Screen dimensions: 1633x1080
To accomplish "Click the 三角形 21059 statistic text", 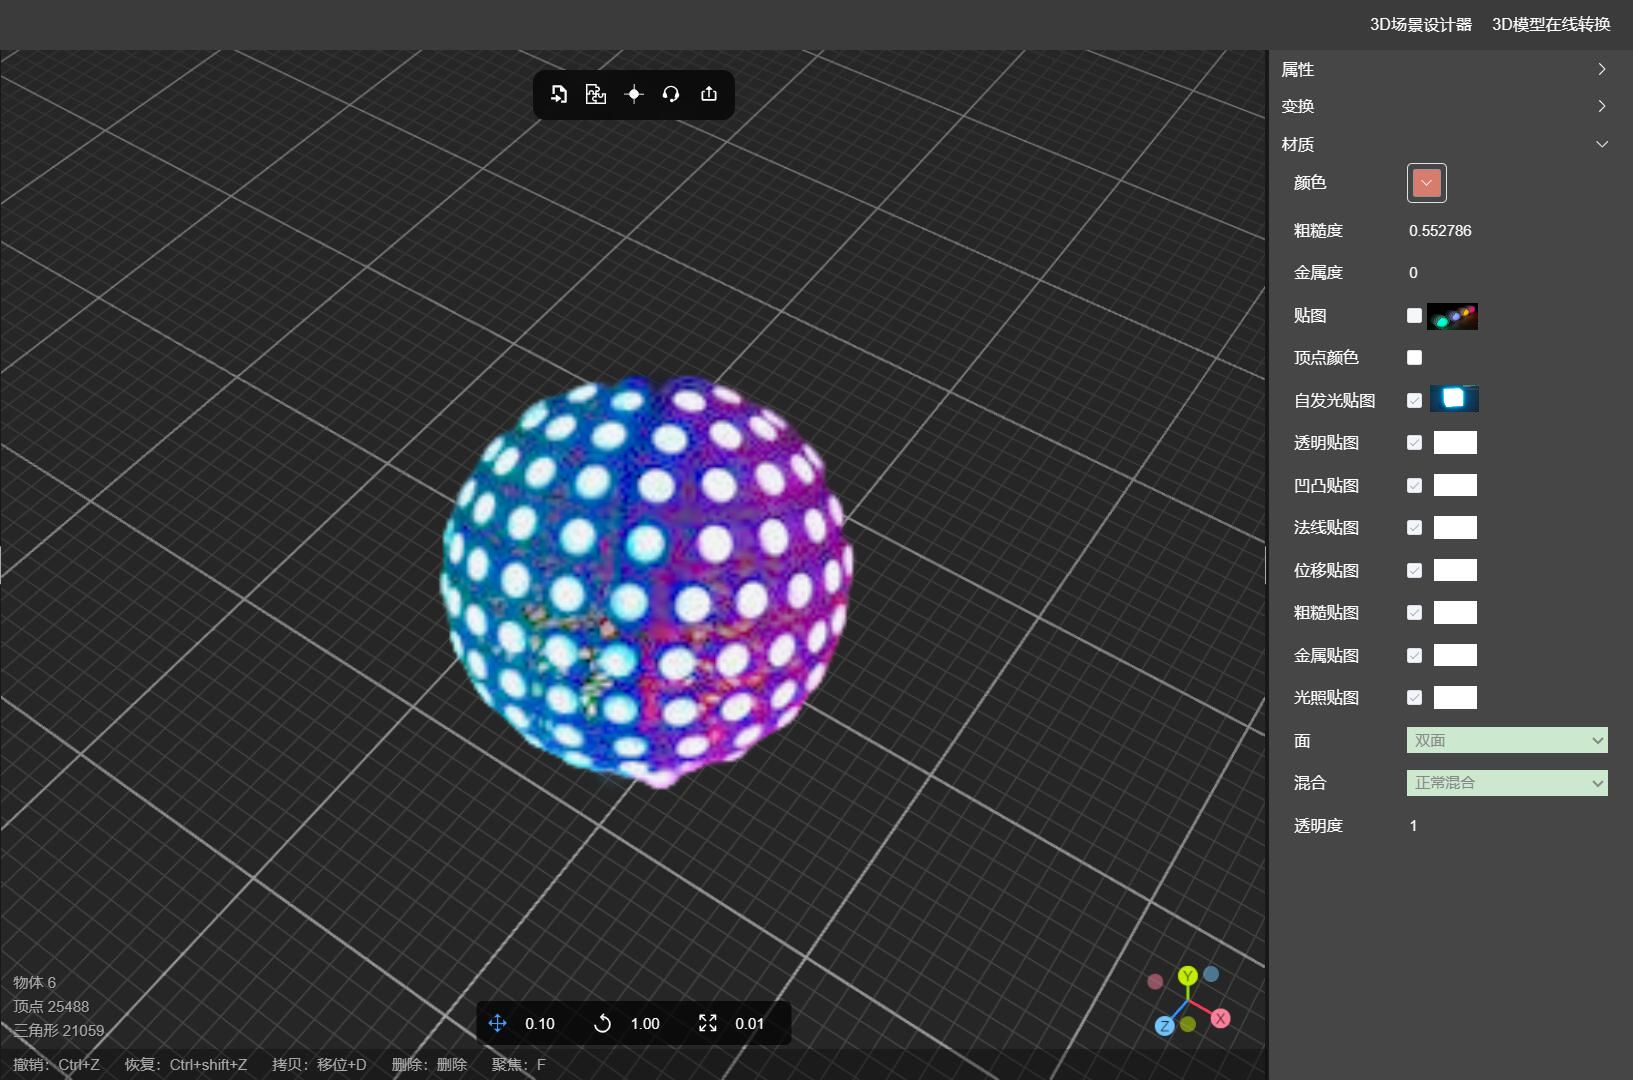I will (x=59, y=1030).
